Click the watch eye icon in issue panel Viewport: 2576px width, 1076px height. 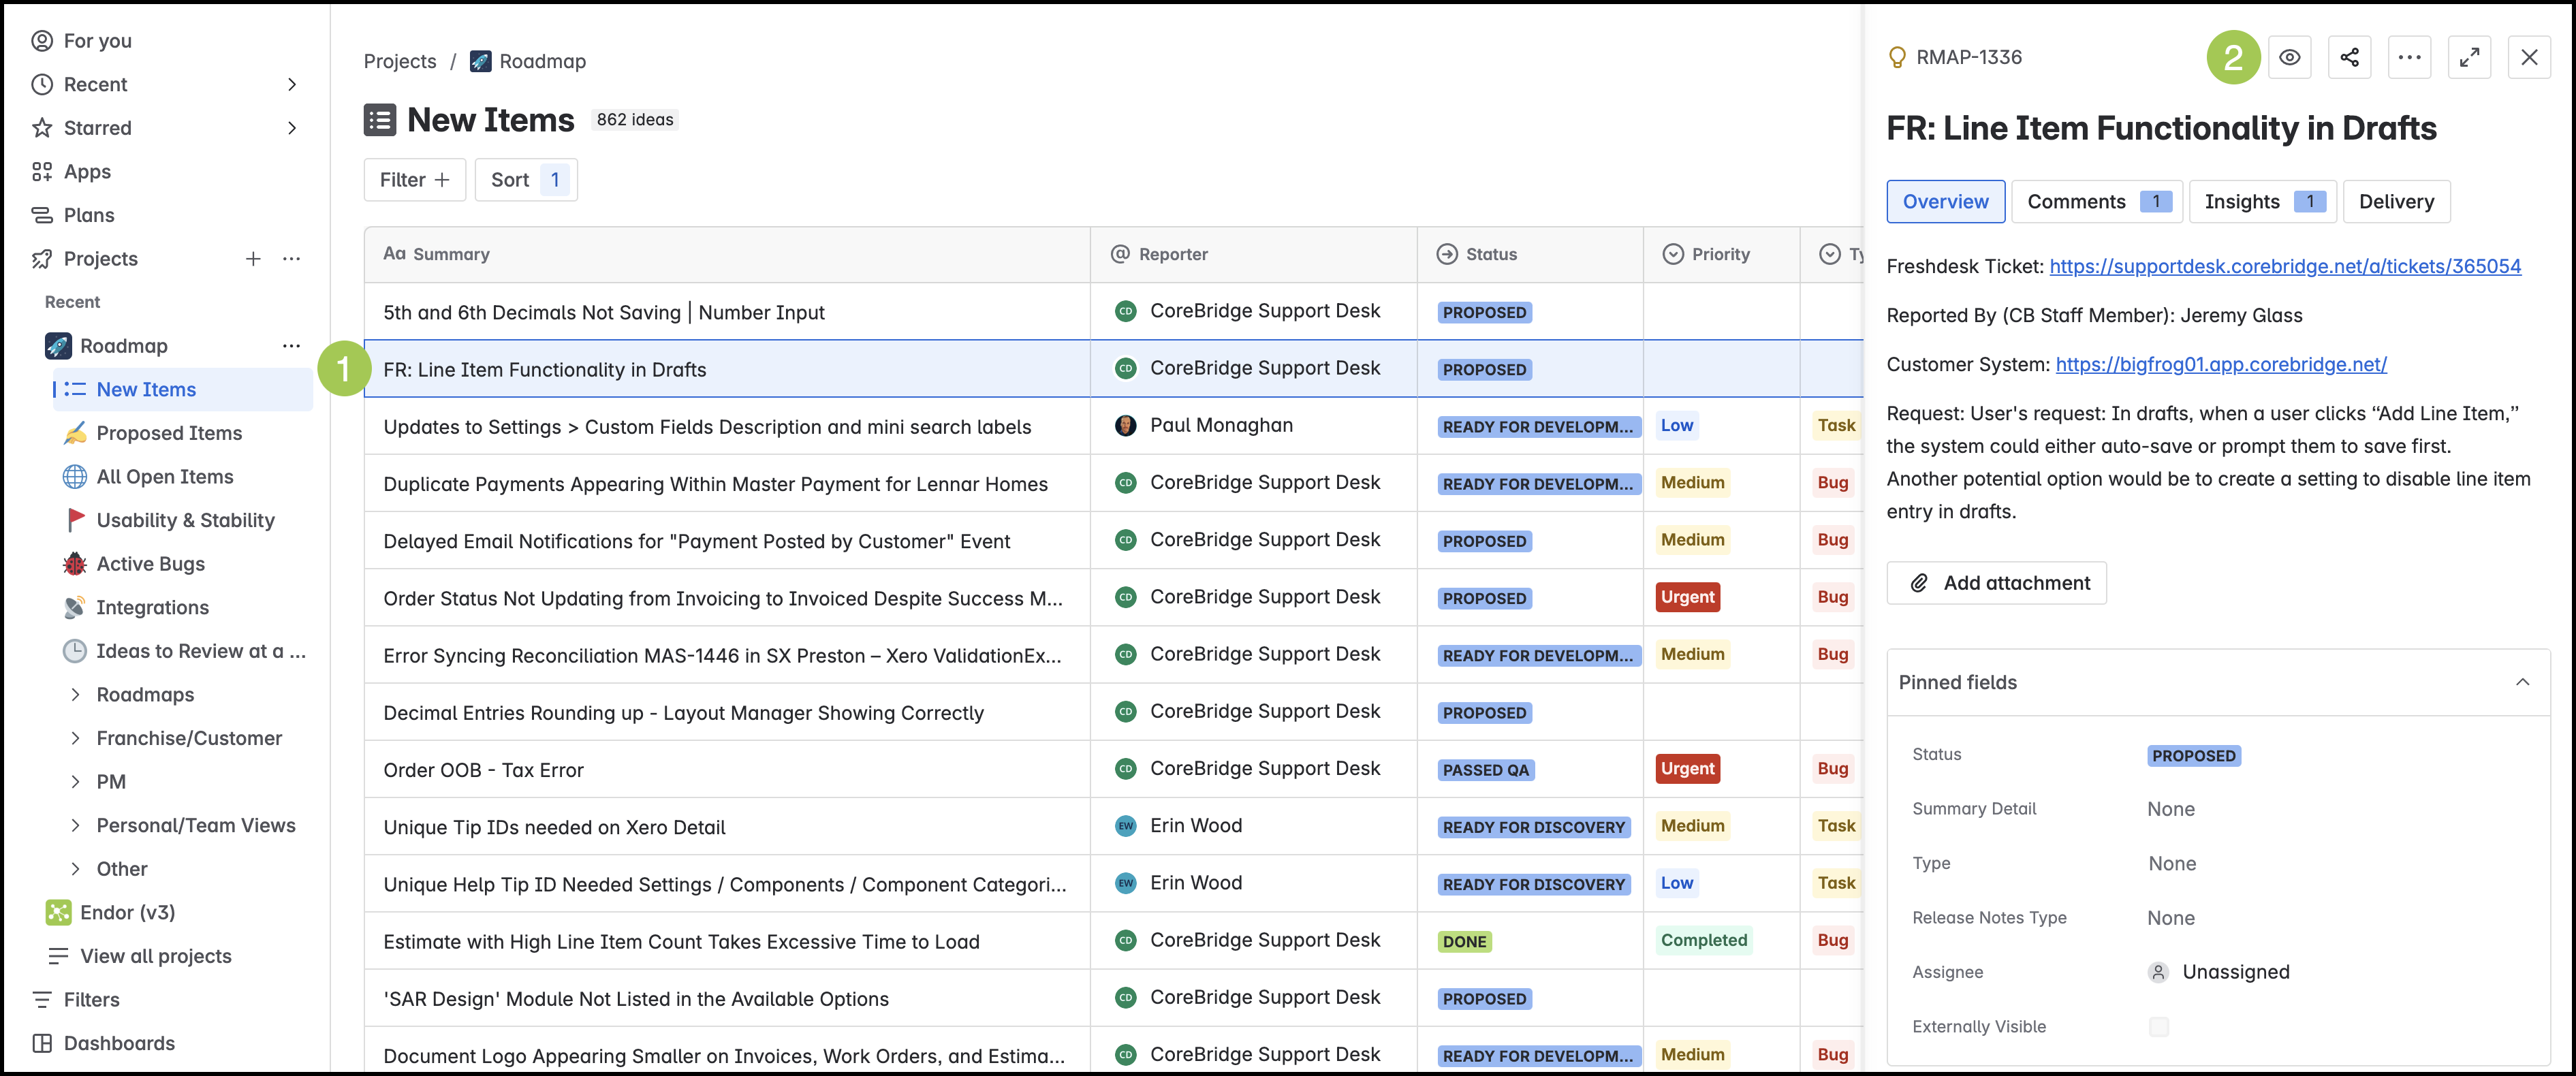coord(2289,57)
